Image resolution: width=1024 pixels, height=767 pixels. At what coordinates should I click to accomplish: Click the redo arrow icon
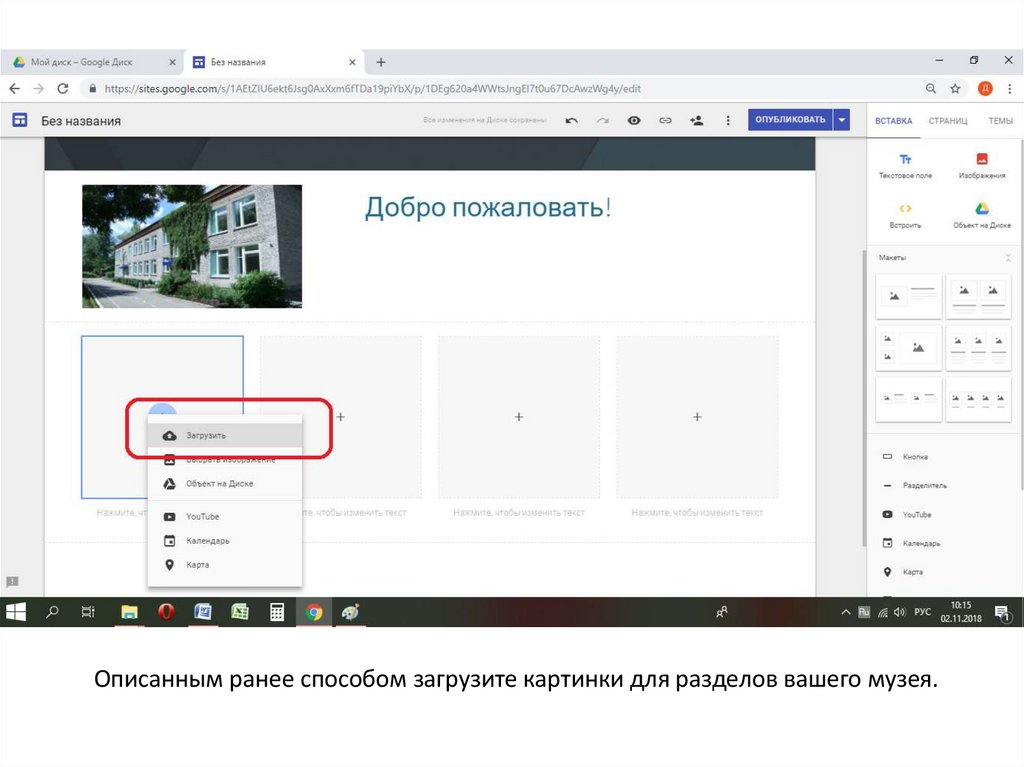click(x=602, y=120)
